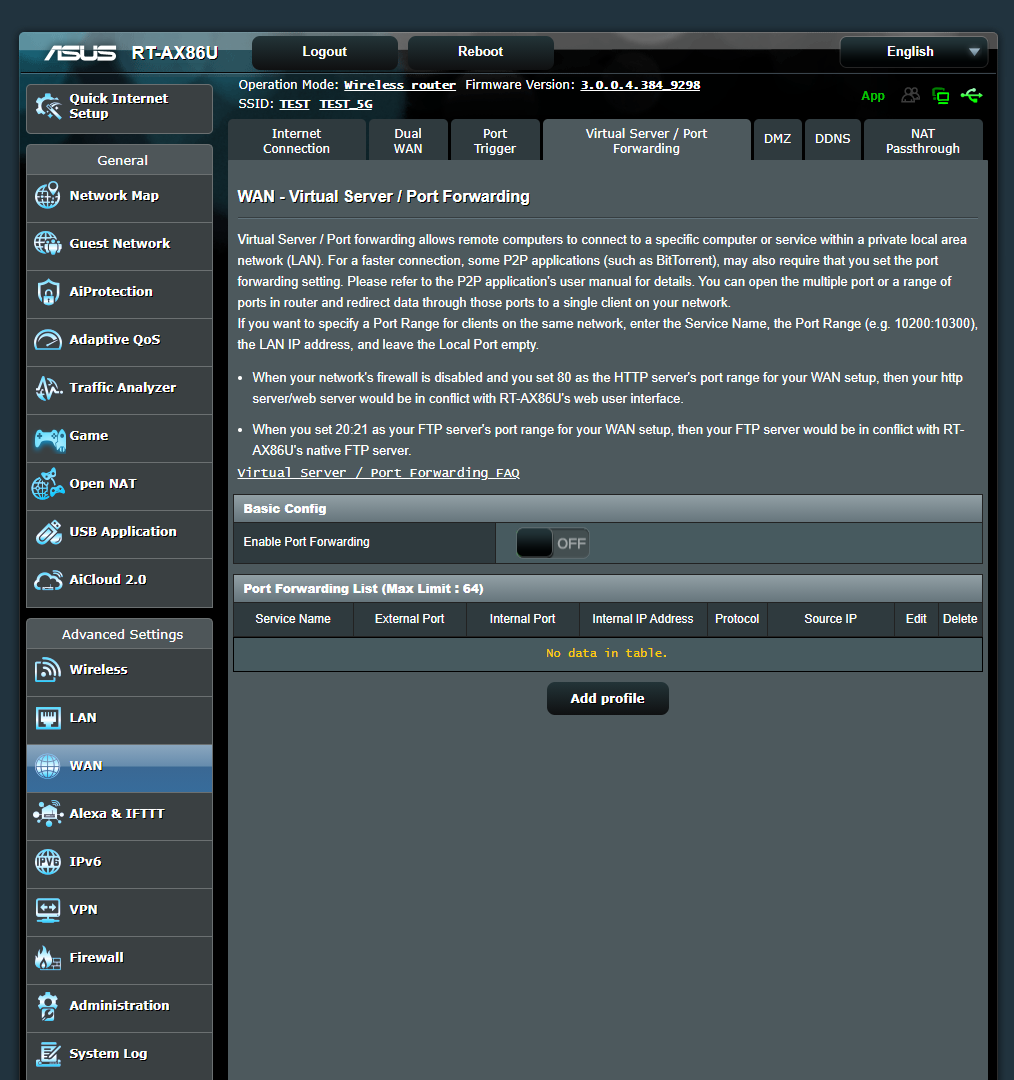
Task: Click the IPv6 globe icon
Action: pyautogui.click(x=48, y=862)
